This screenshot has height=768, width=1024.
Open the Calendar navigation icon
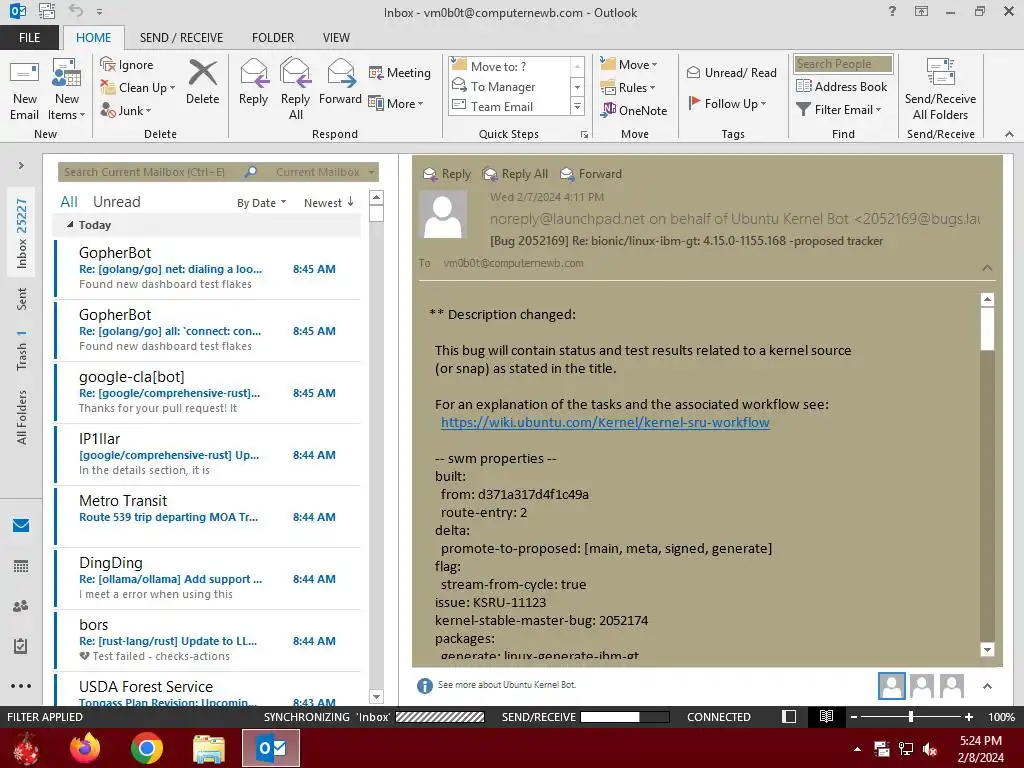click(21, 566)
